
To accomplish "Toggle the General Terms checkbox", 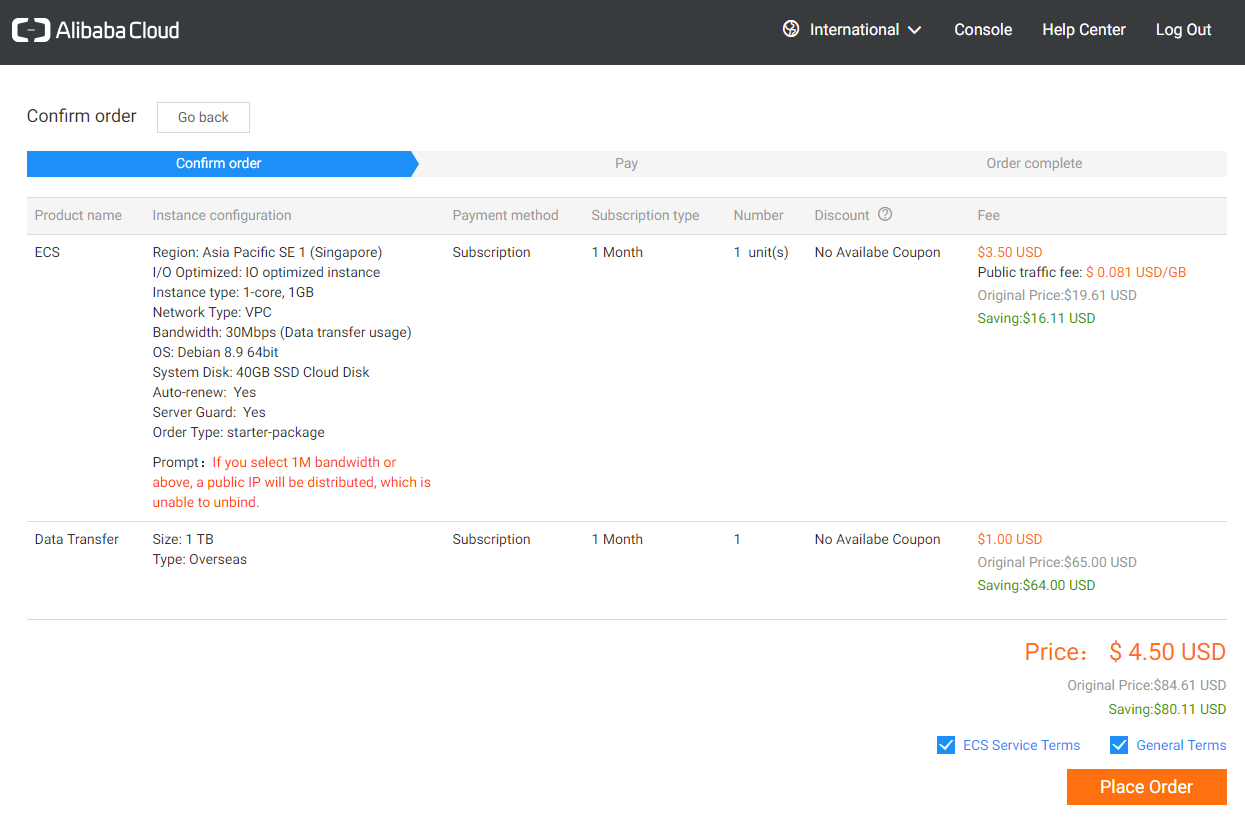I will point(1119,745).
